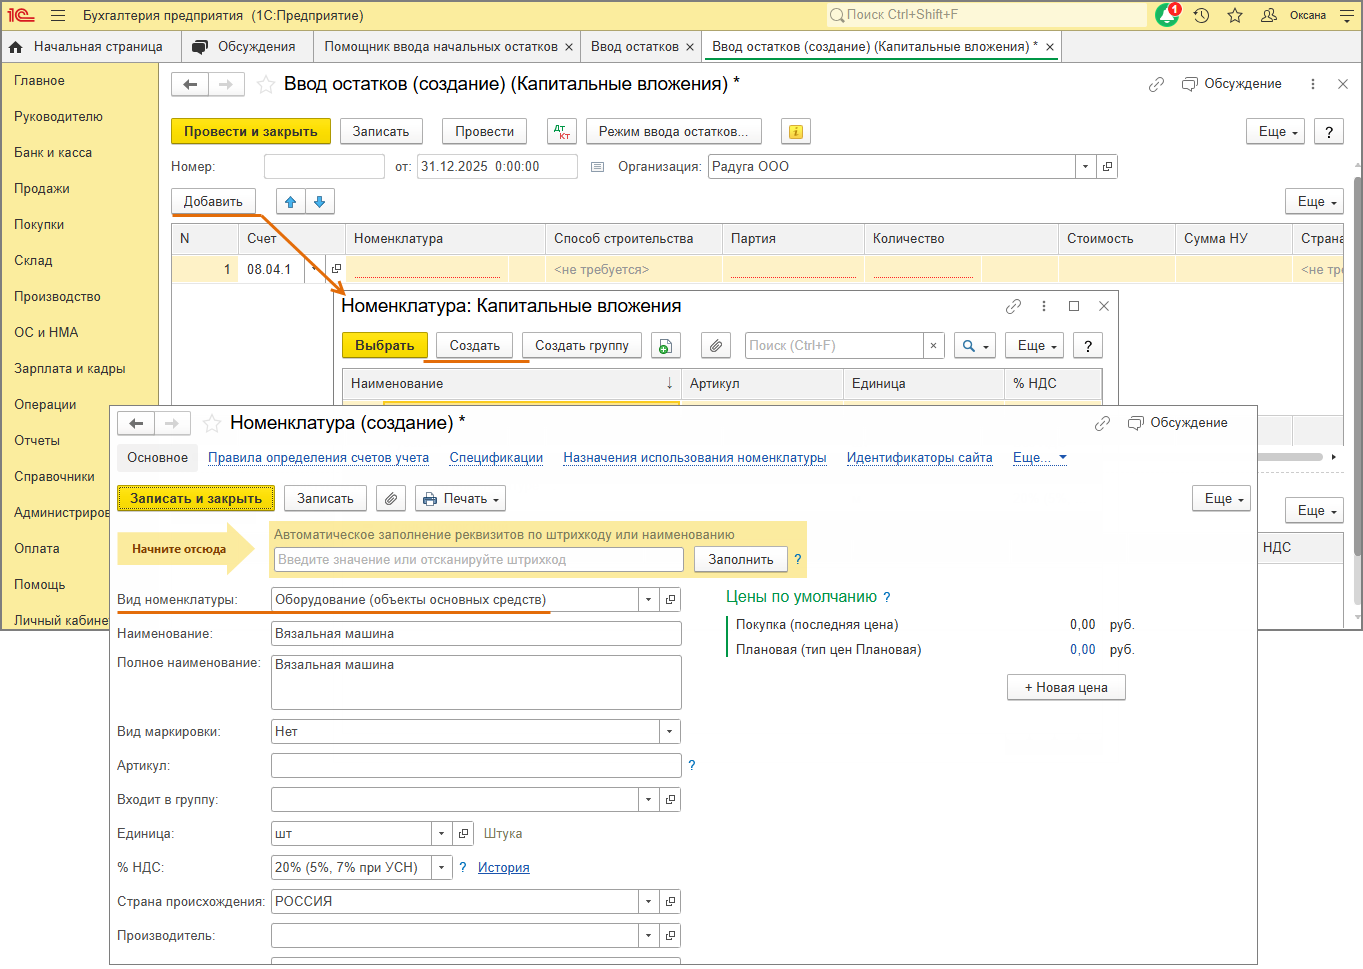Image resolution: width=1363 pixels, height=969 pixels.
Task: Open Вид номенклатуры item card icon
Action: click(670, 600)
